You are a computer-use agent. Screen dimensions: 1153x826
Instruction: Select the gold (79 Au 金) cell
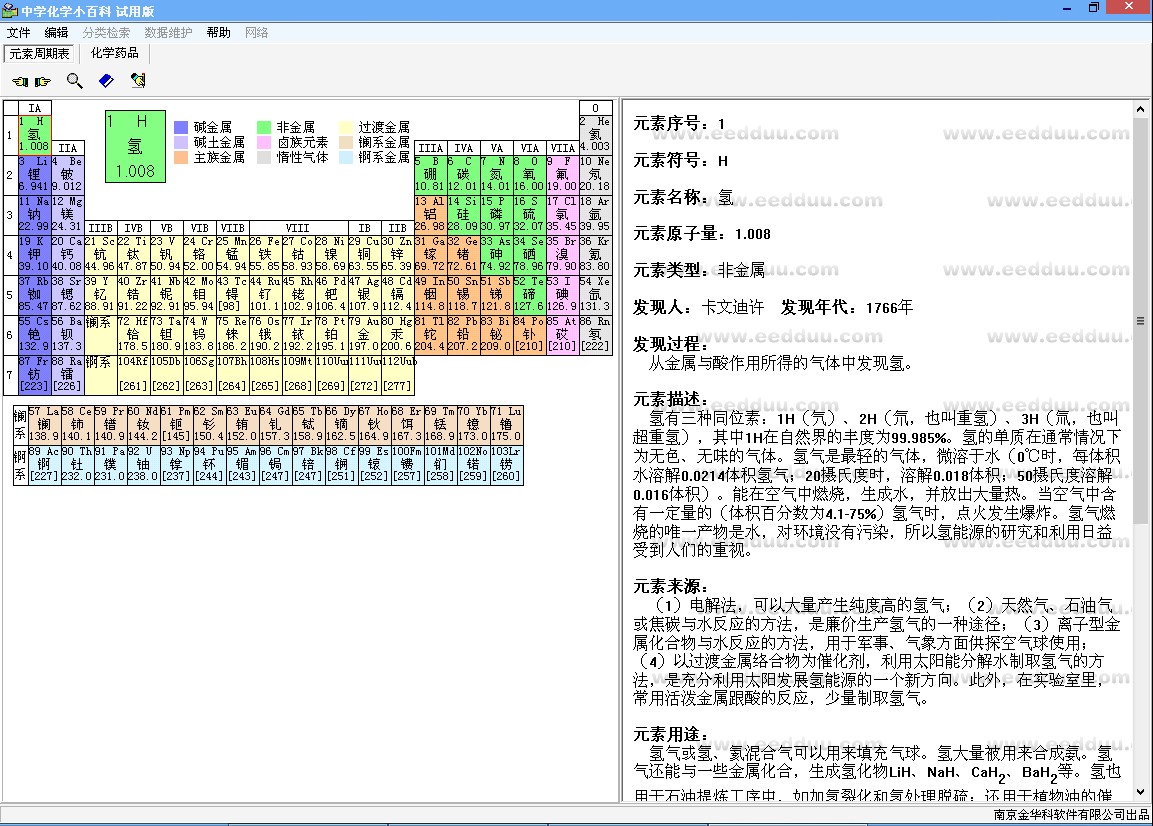[x=364, y=334]
